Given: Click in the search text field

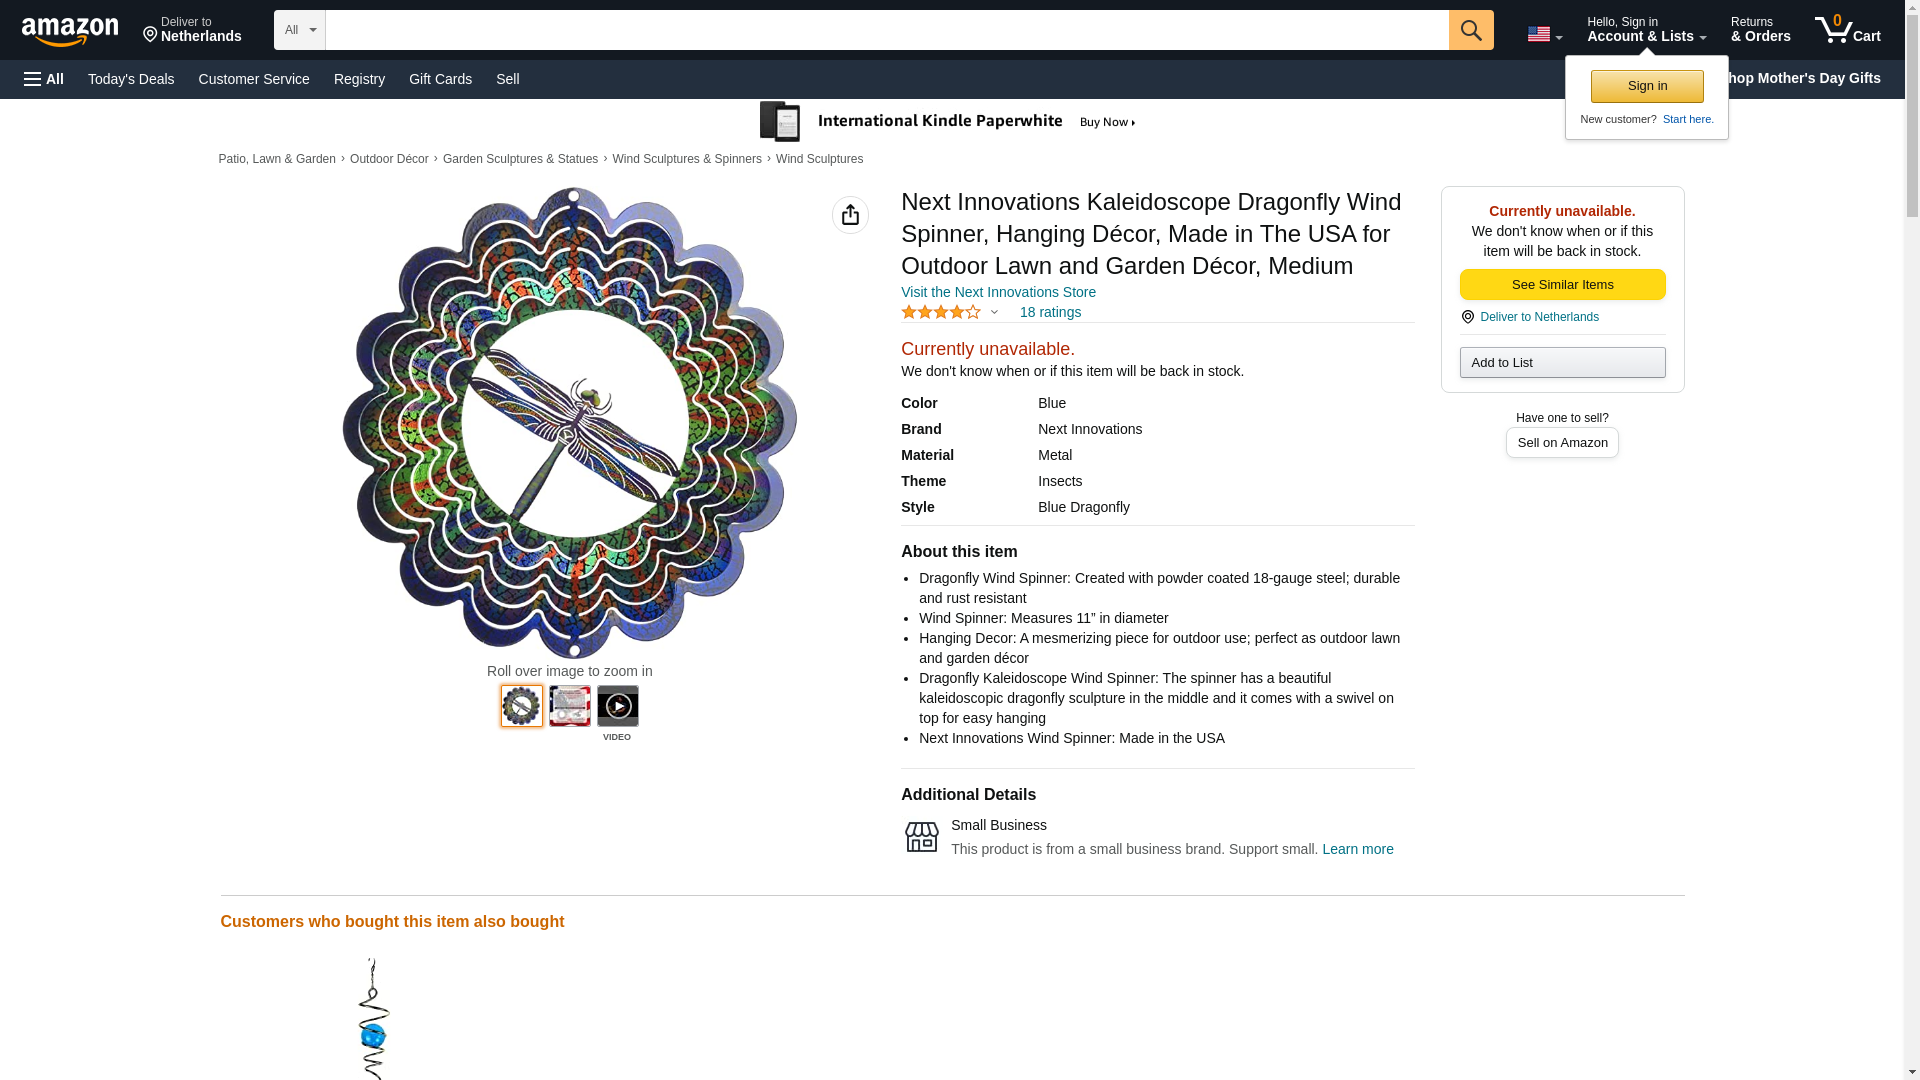Looking at the screenshot, I should tap(886, 30).
